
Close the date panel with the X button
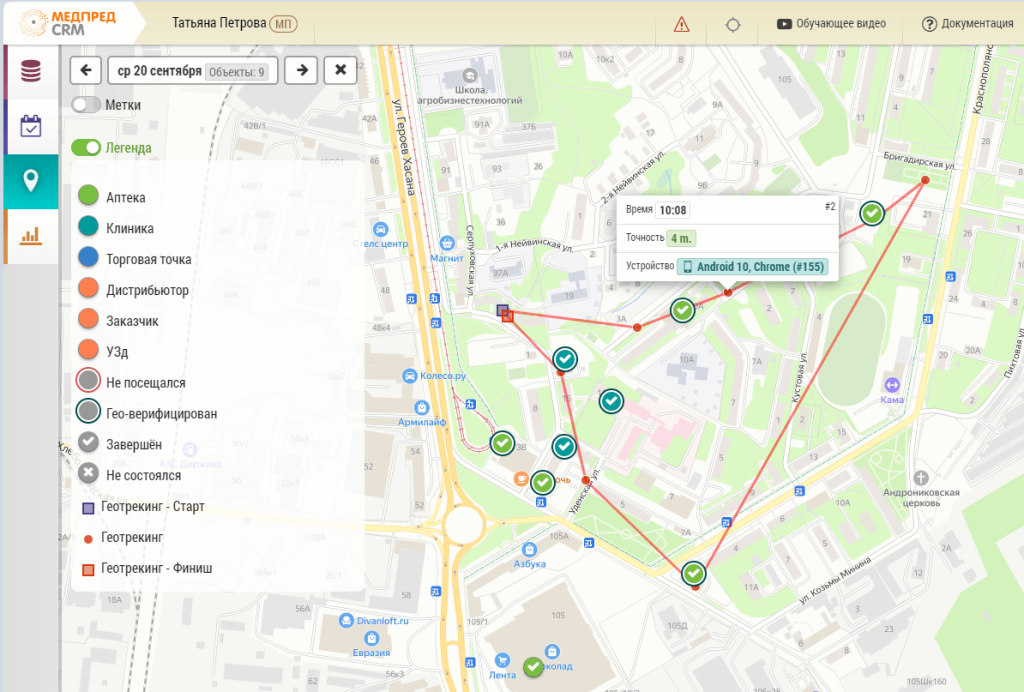340,71
